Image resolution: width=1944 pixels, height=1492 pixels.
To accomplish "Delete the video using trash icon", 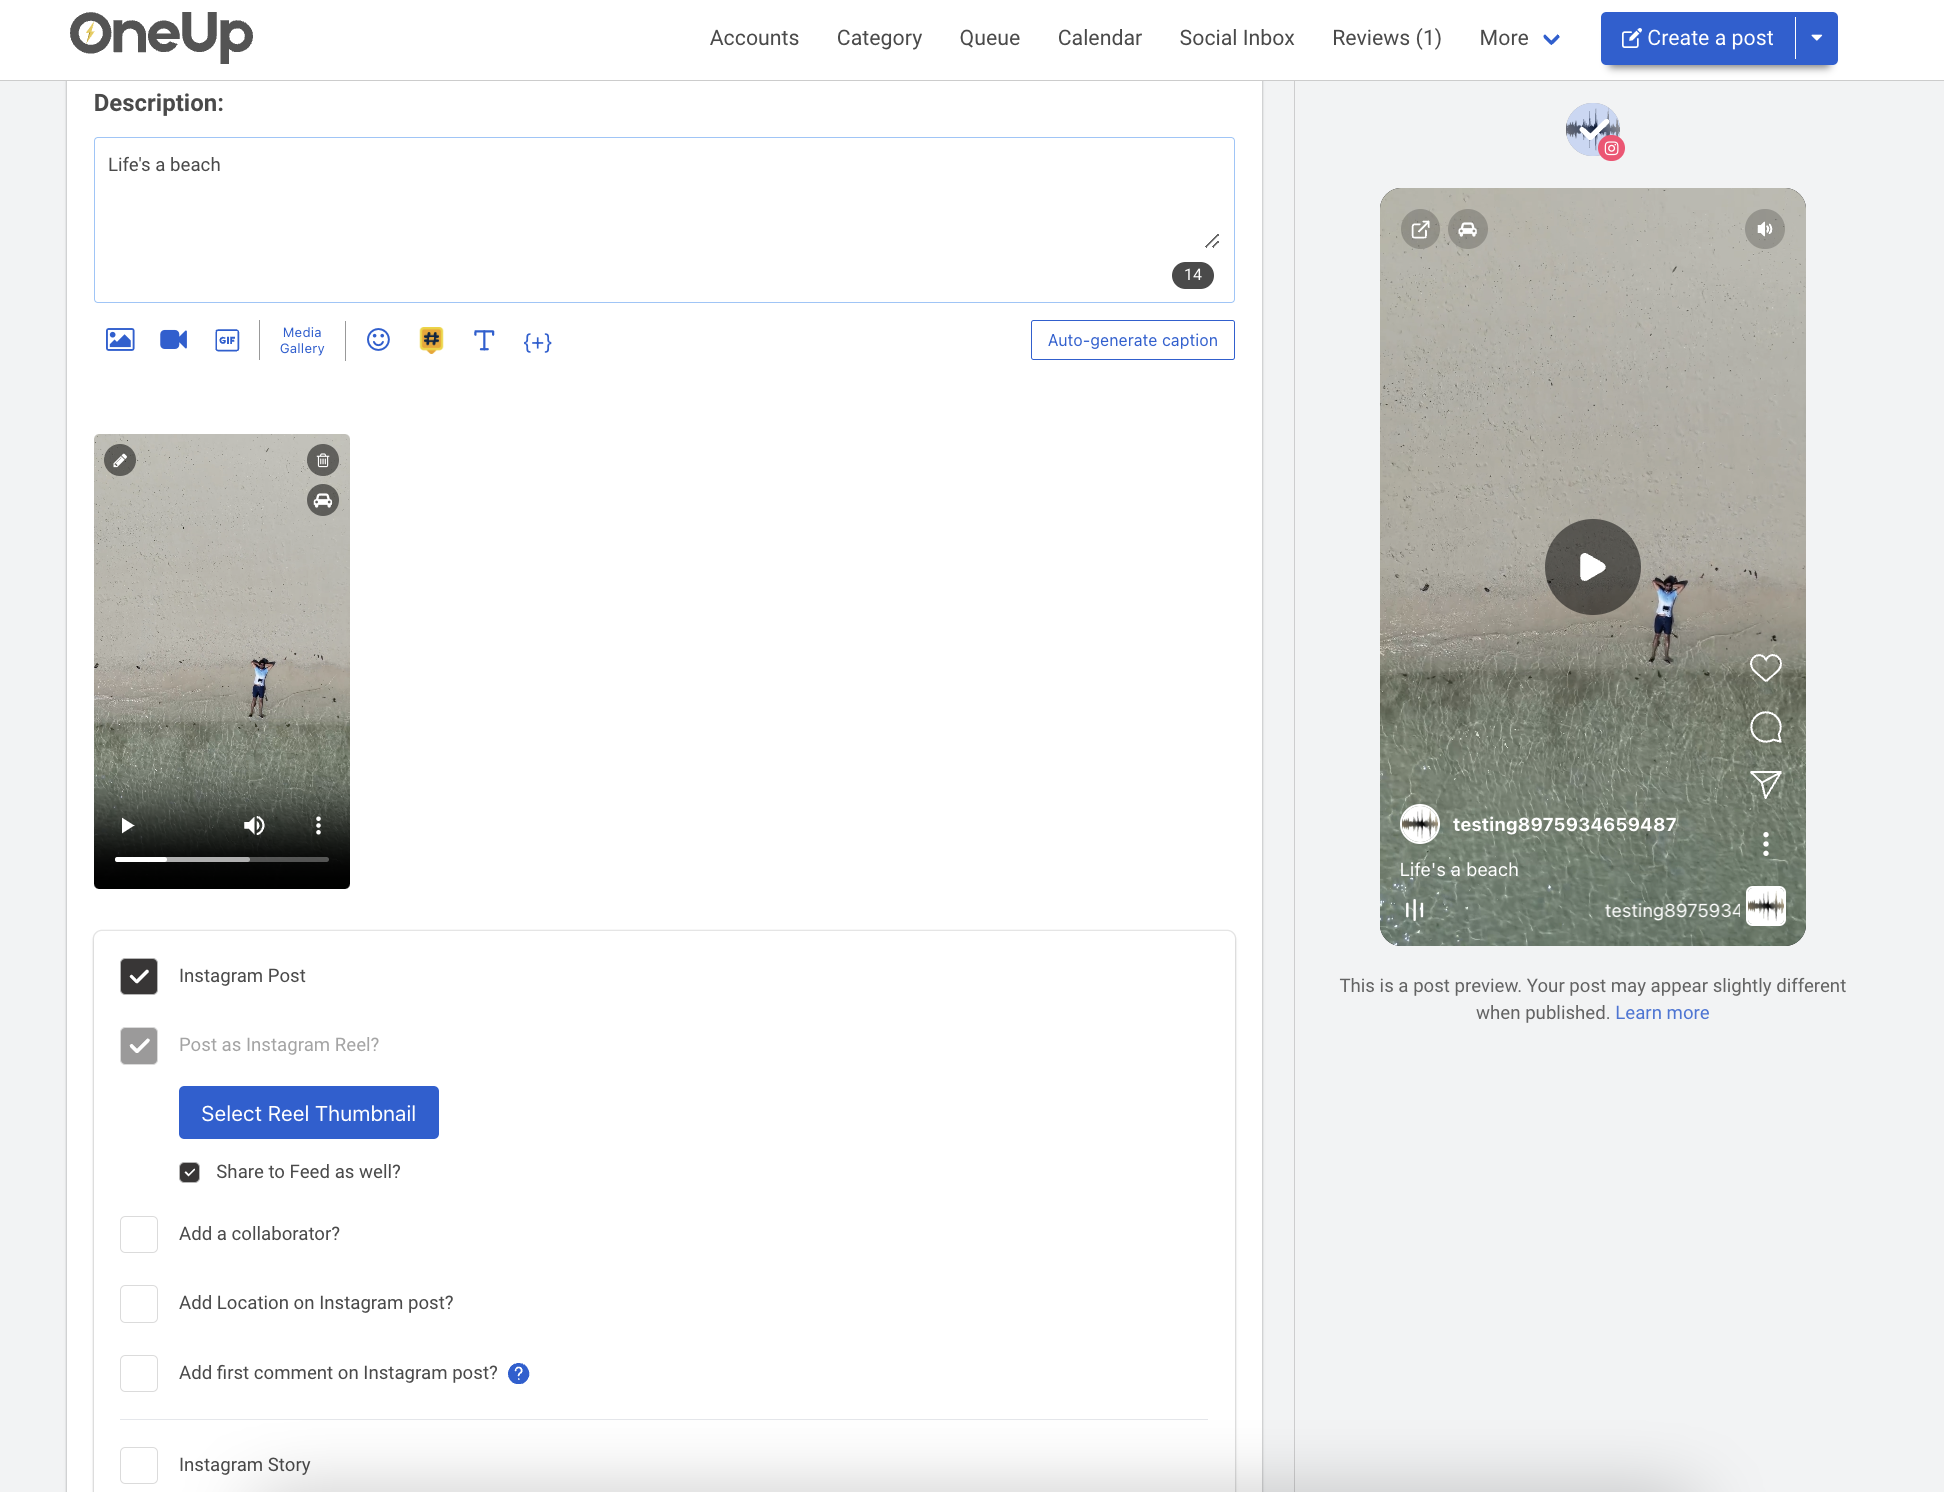I will pos(322,460).
